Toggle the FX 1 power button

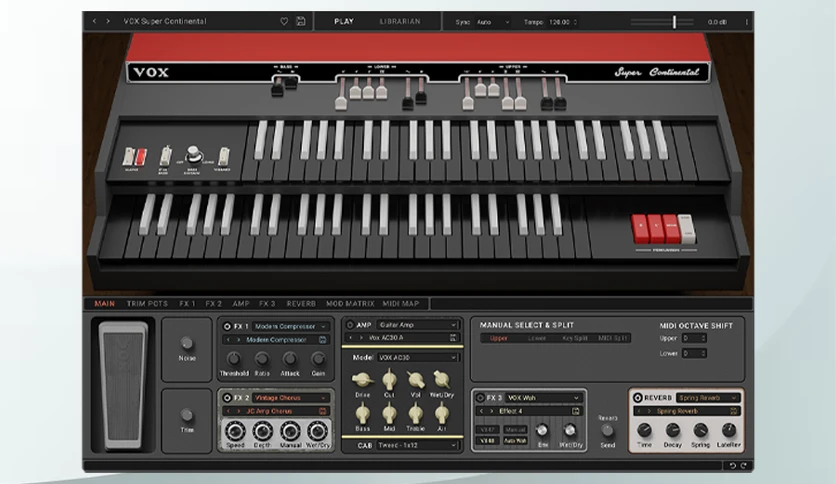[227, 326]
